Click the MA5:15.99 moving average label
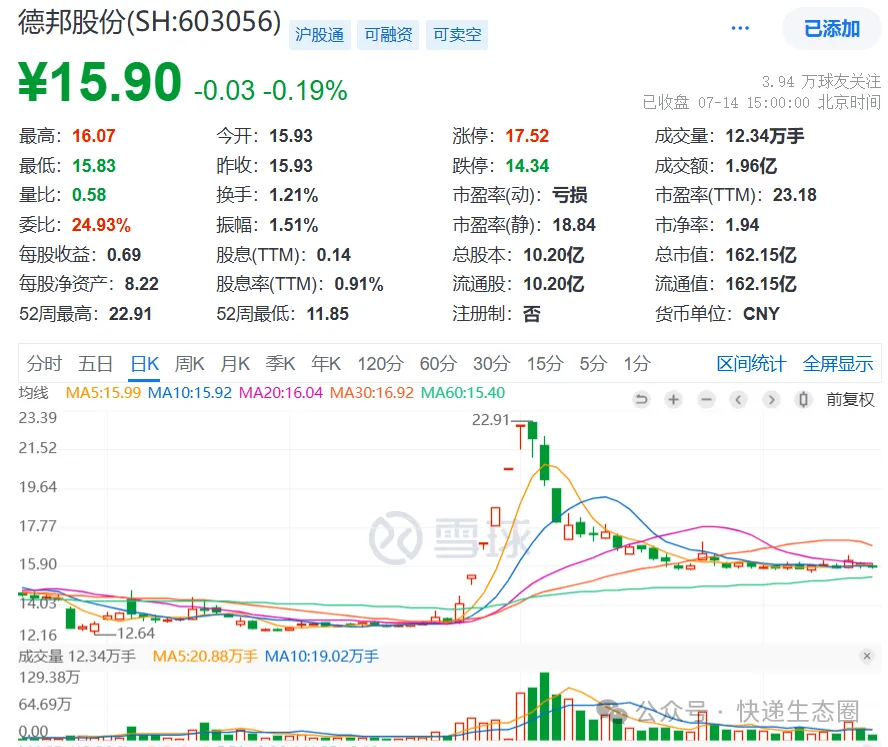This screenshot has width=888, height=747. pyautogui.click(x=103, y=392)
